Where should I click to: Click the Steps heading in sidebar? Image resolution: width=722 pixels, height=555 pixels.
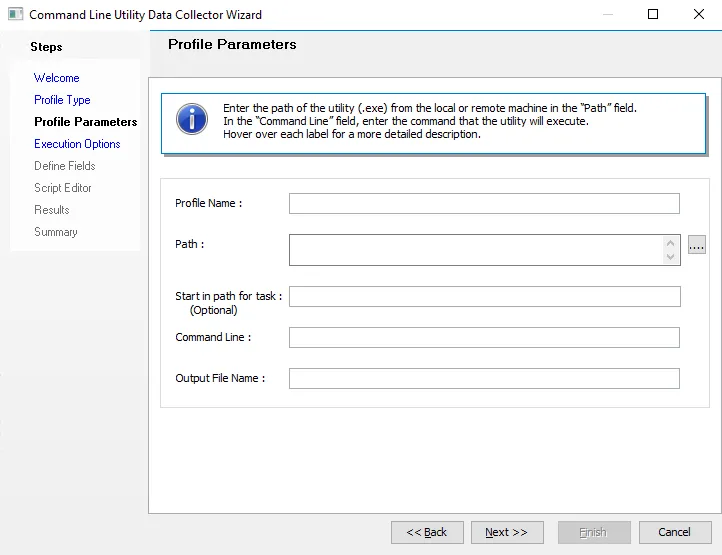pos(46,47)
